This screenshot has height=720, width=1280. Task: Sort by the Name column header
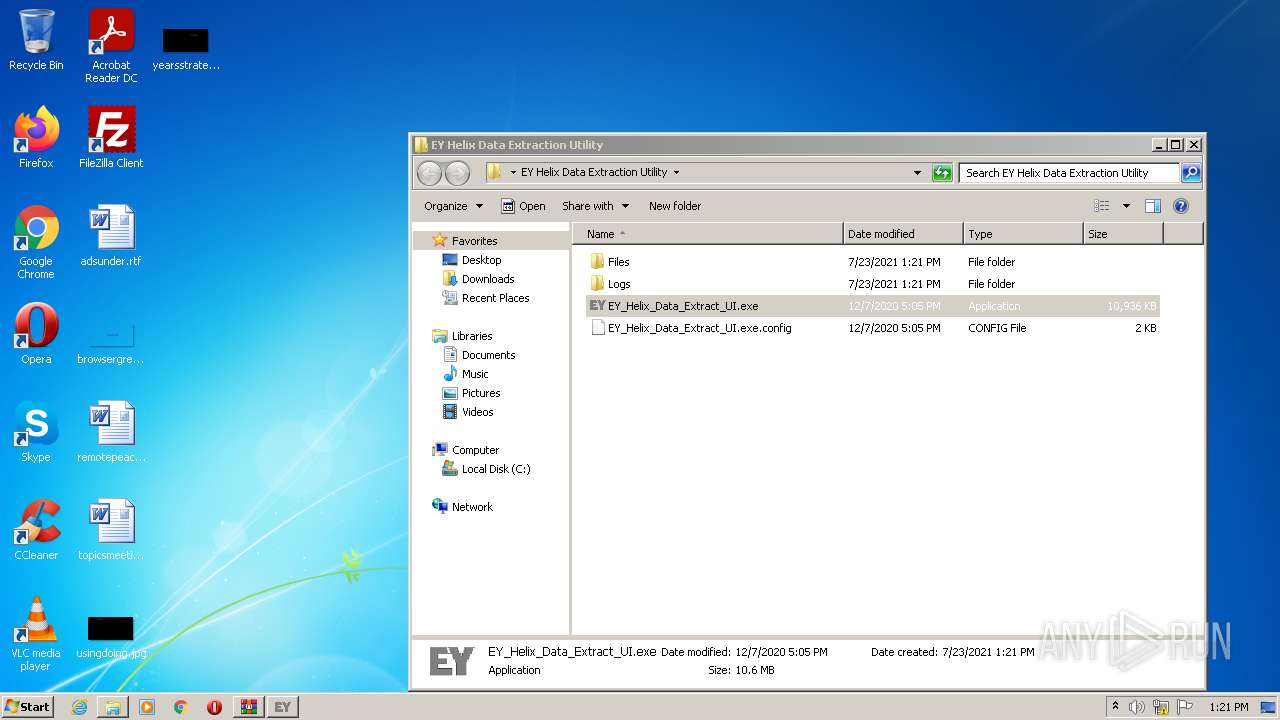click(x=708, y=234)
